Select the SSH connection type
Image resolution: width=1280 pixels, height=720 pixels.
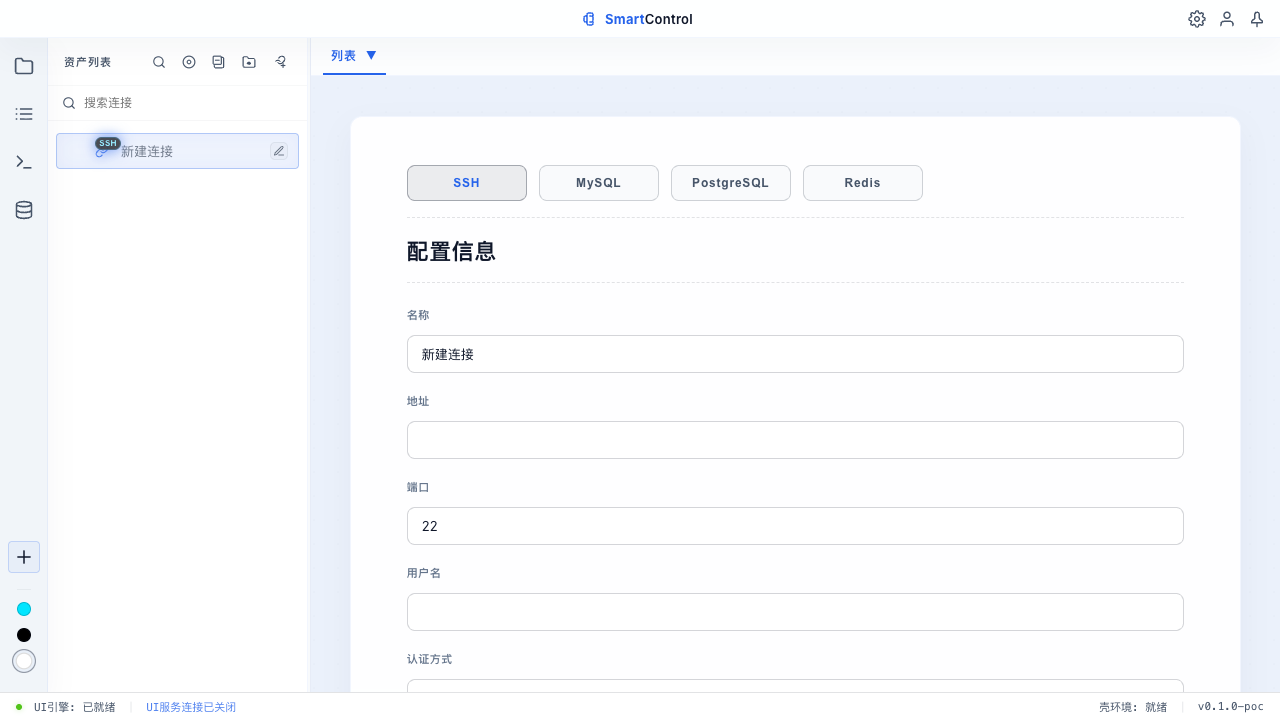(x=467, y=183)
